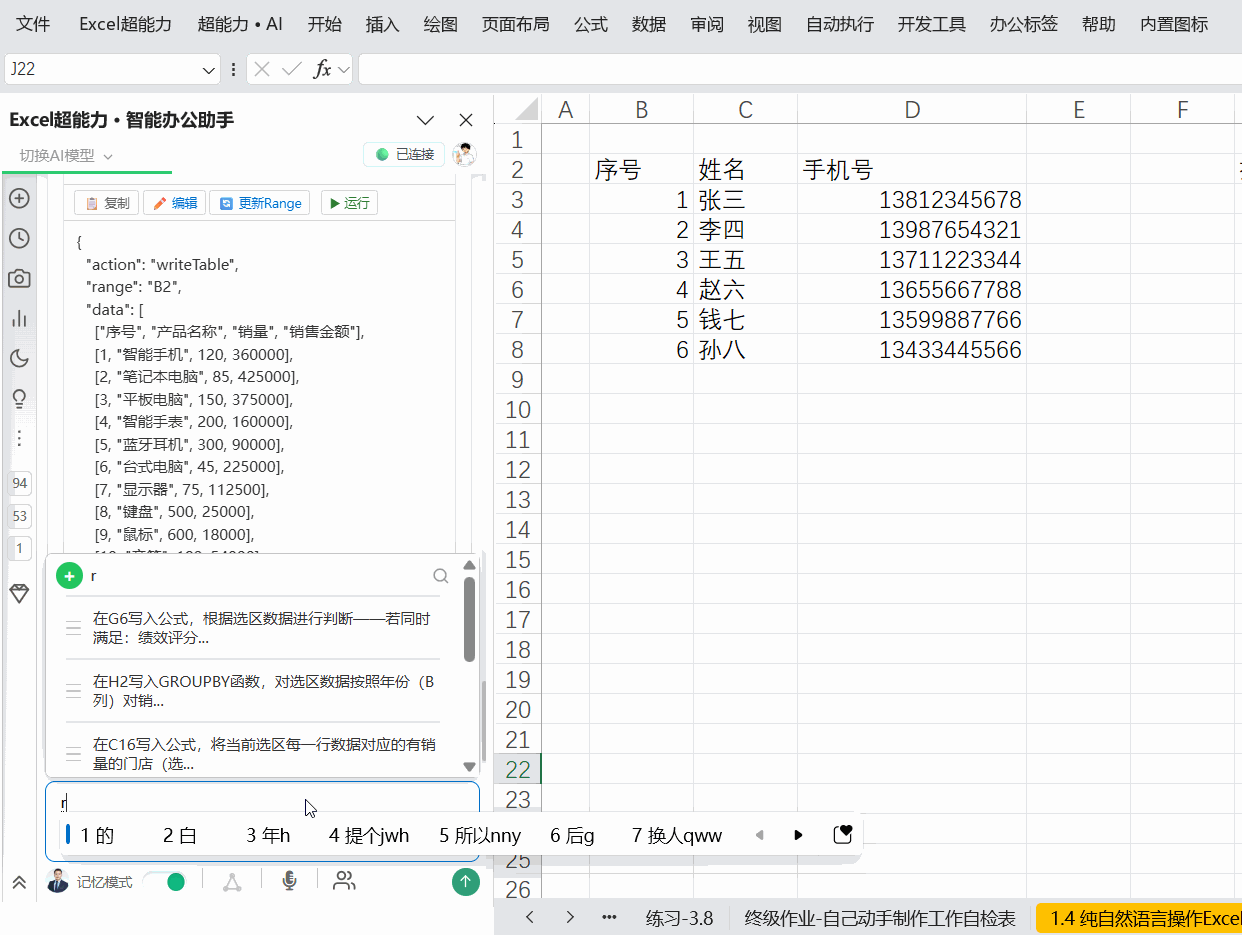Click the microphone voice input icon
Viewport: 1242px width, 935px height.
pyautogui.click(x=289, y=880)
